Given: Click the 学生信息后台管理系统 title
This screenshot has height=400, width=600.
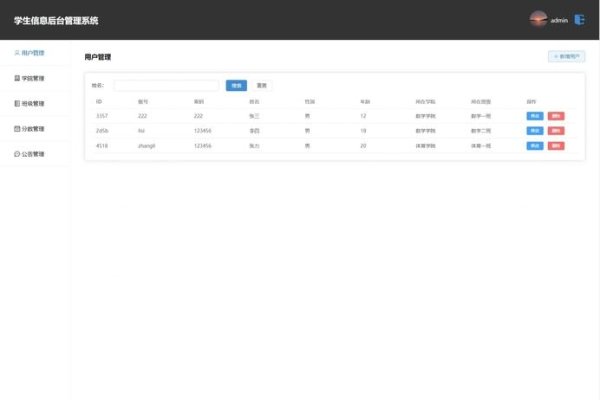Looking at the screenshot, I should pos(56,21).
